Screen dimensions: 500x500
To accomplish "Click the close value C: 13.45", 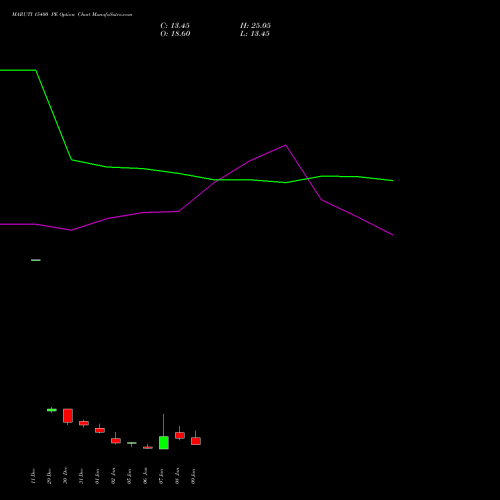I will click(175, 26).
